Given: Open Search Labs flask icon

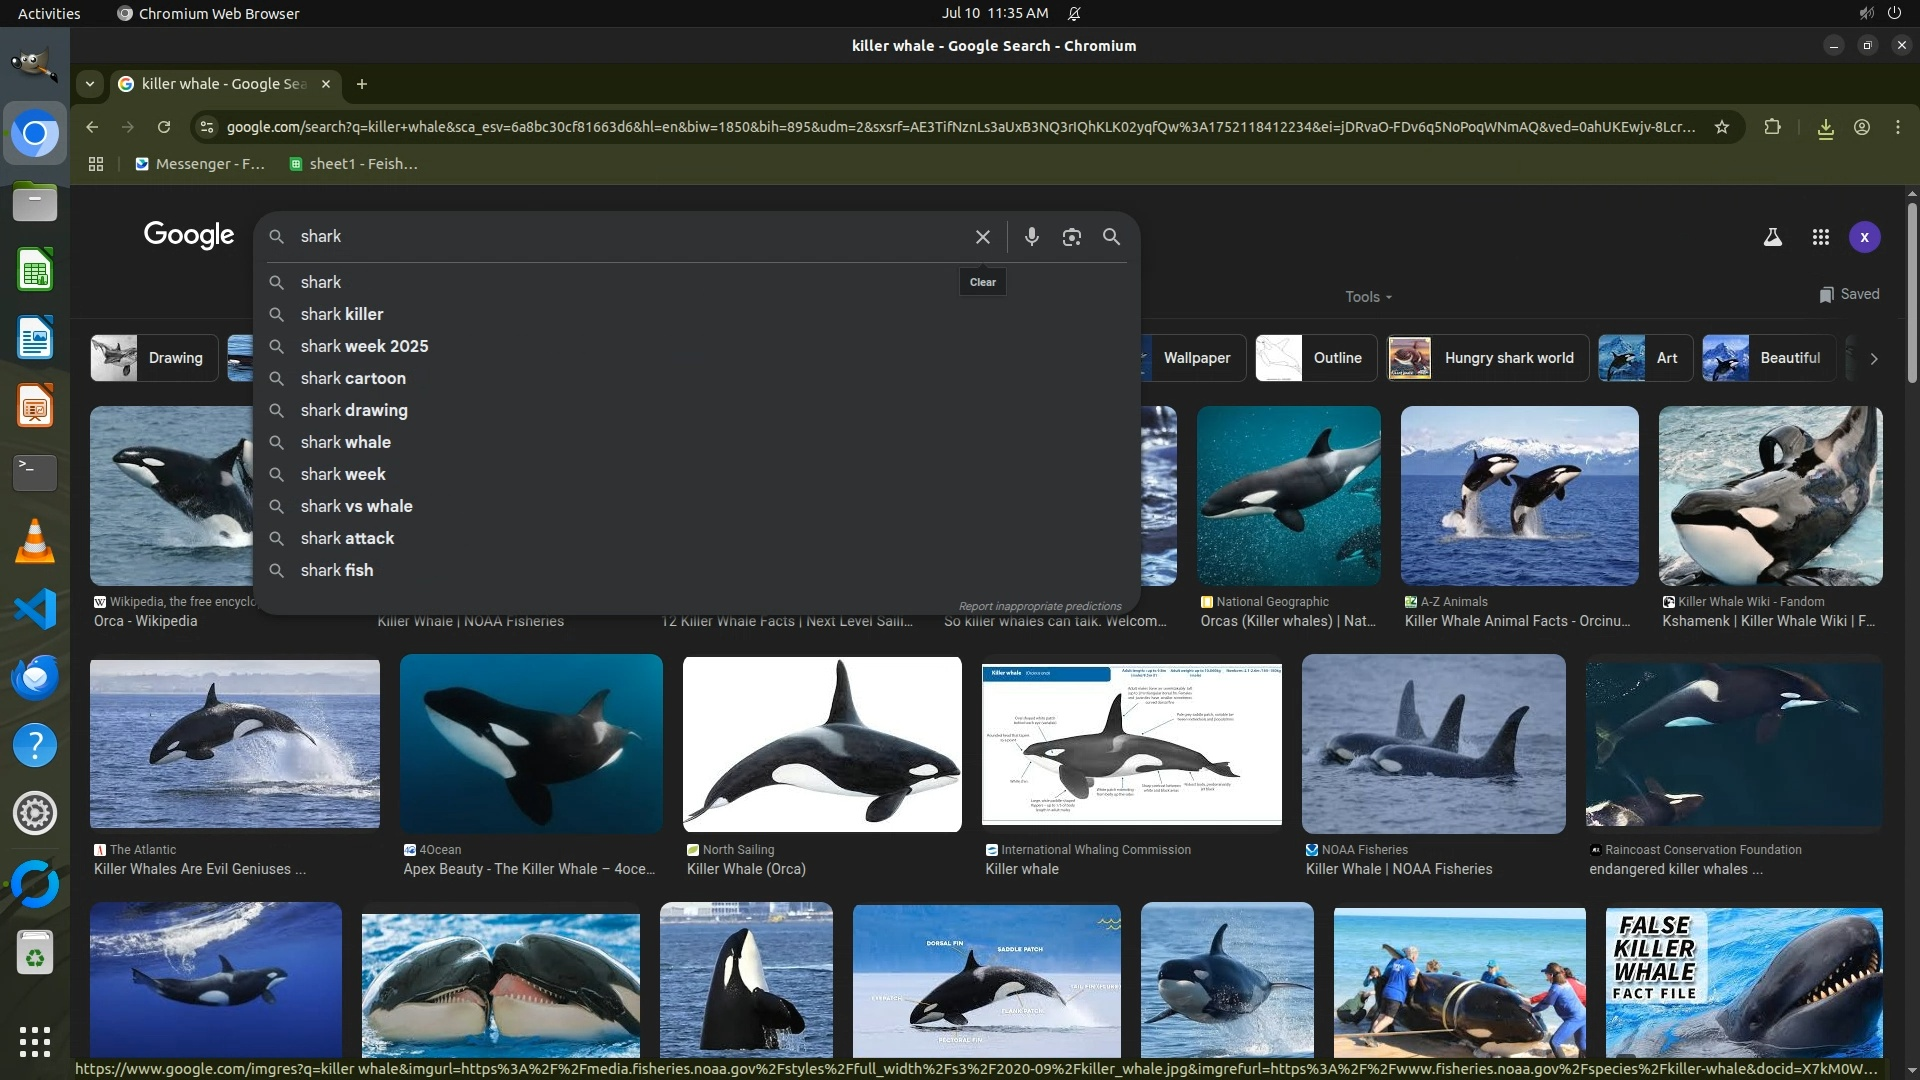Looking at the screenshot, I should tap(1772, 237).
